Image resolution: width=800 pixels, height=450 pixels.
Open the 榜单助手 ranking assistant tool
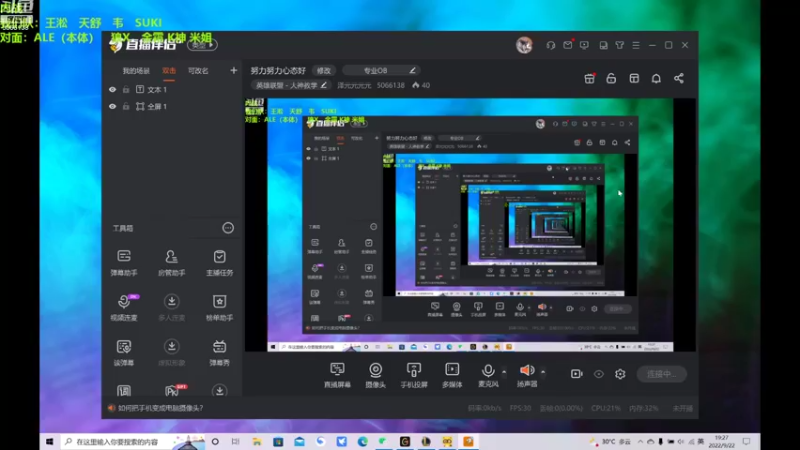pos(219,308)
